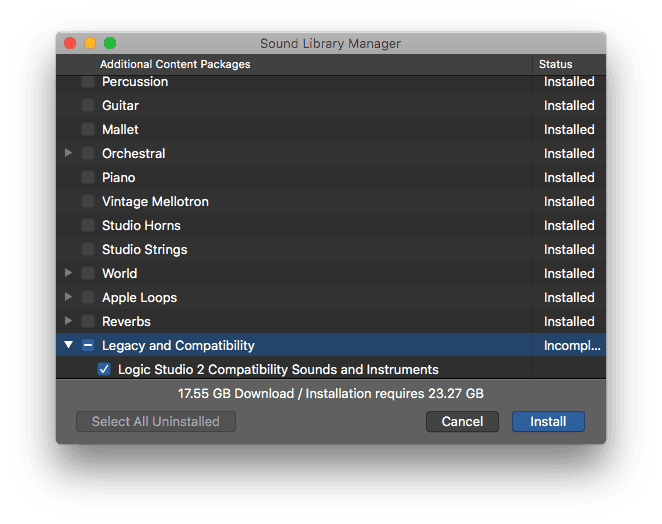This screenshot has width=662, height=524.
Task: Click the Installed status for Guitar
Action: (569, 105)
